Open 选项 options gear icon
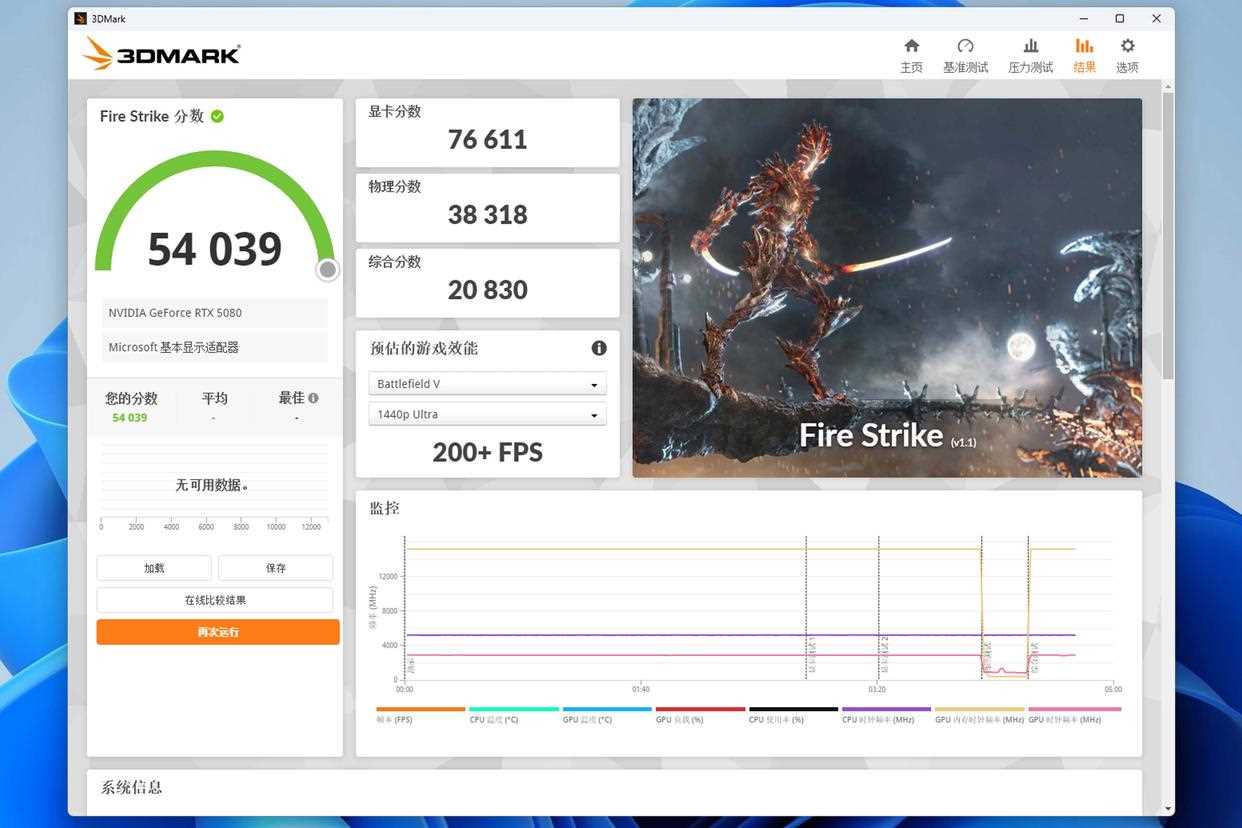1242x828 pixels. pyautogui.click(x=1127, y=47)
